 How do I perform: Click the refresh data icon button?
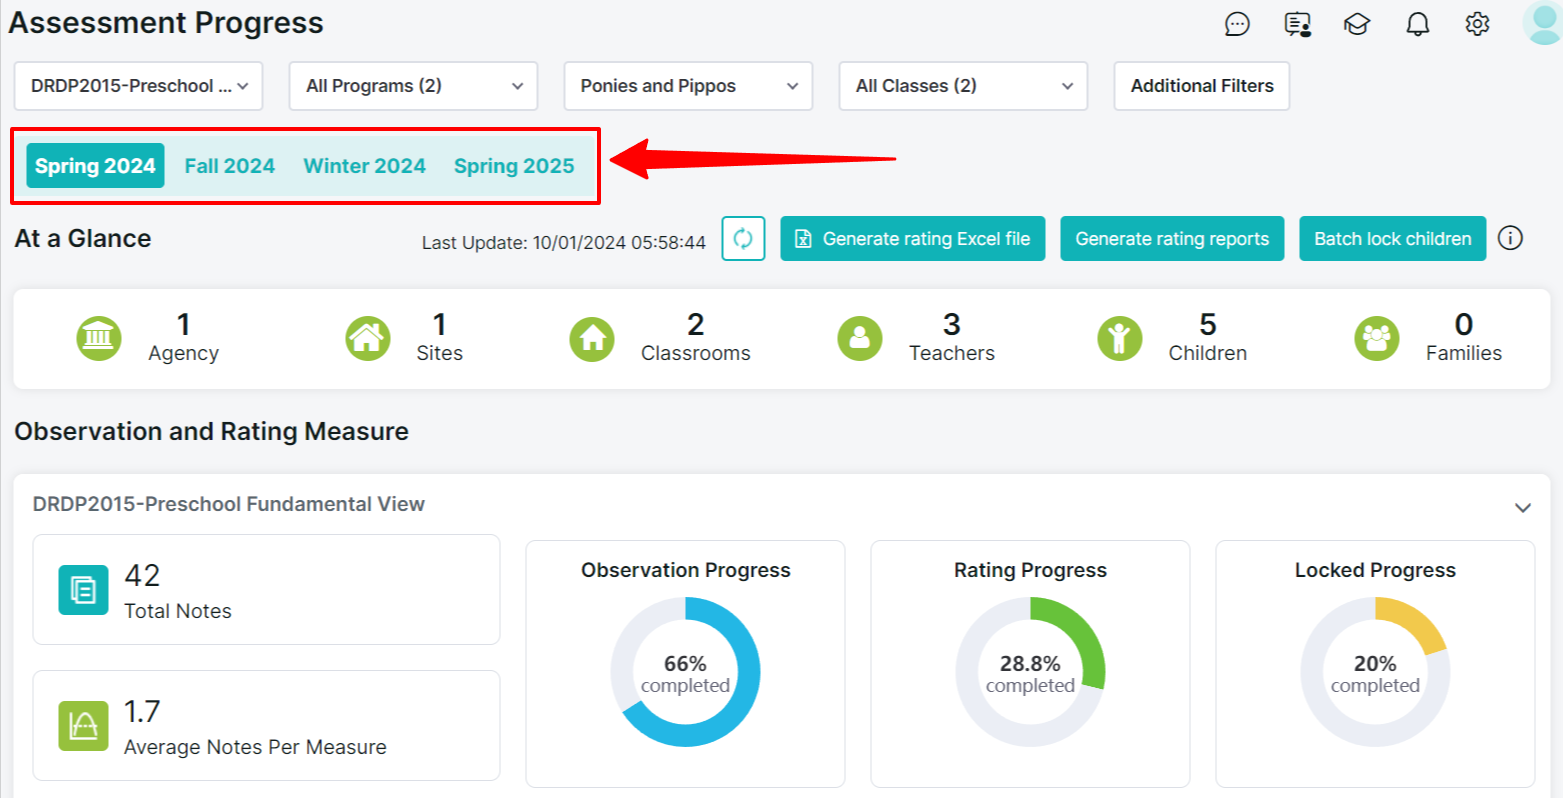click(743, 238)
